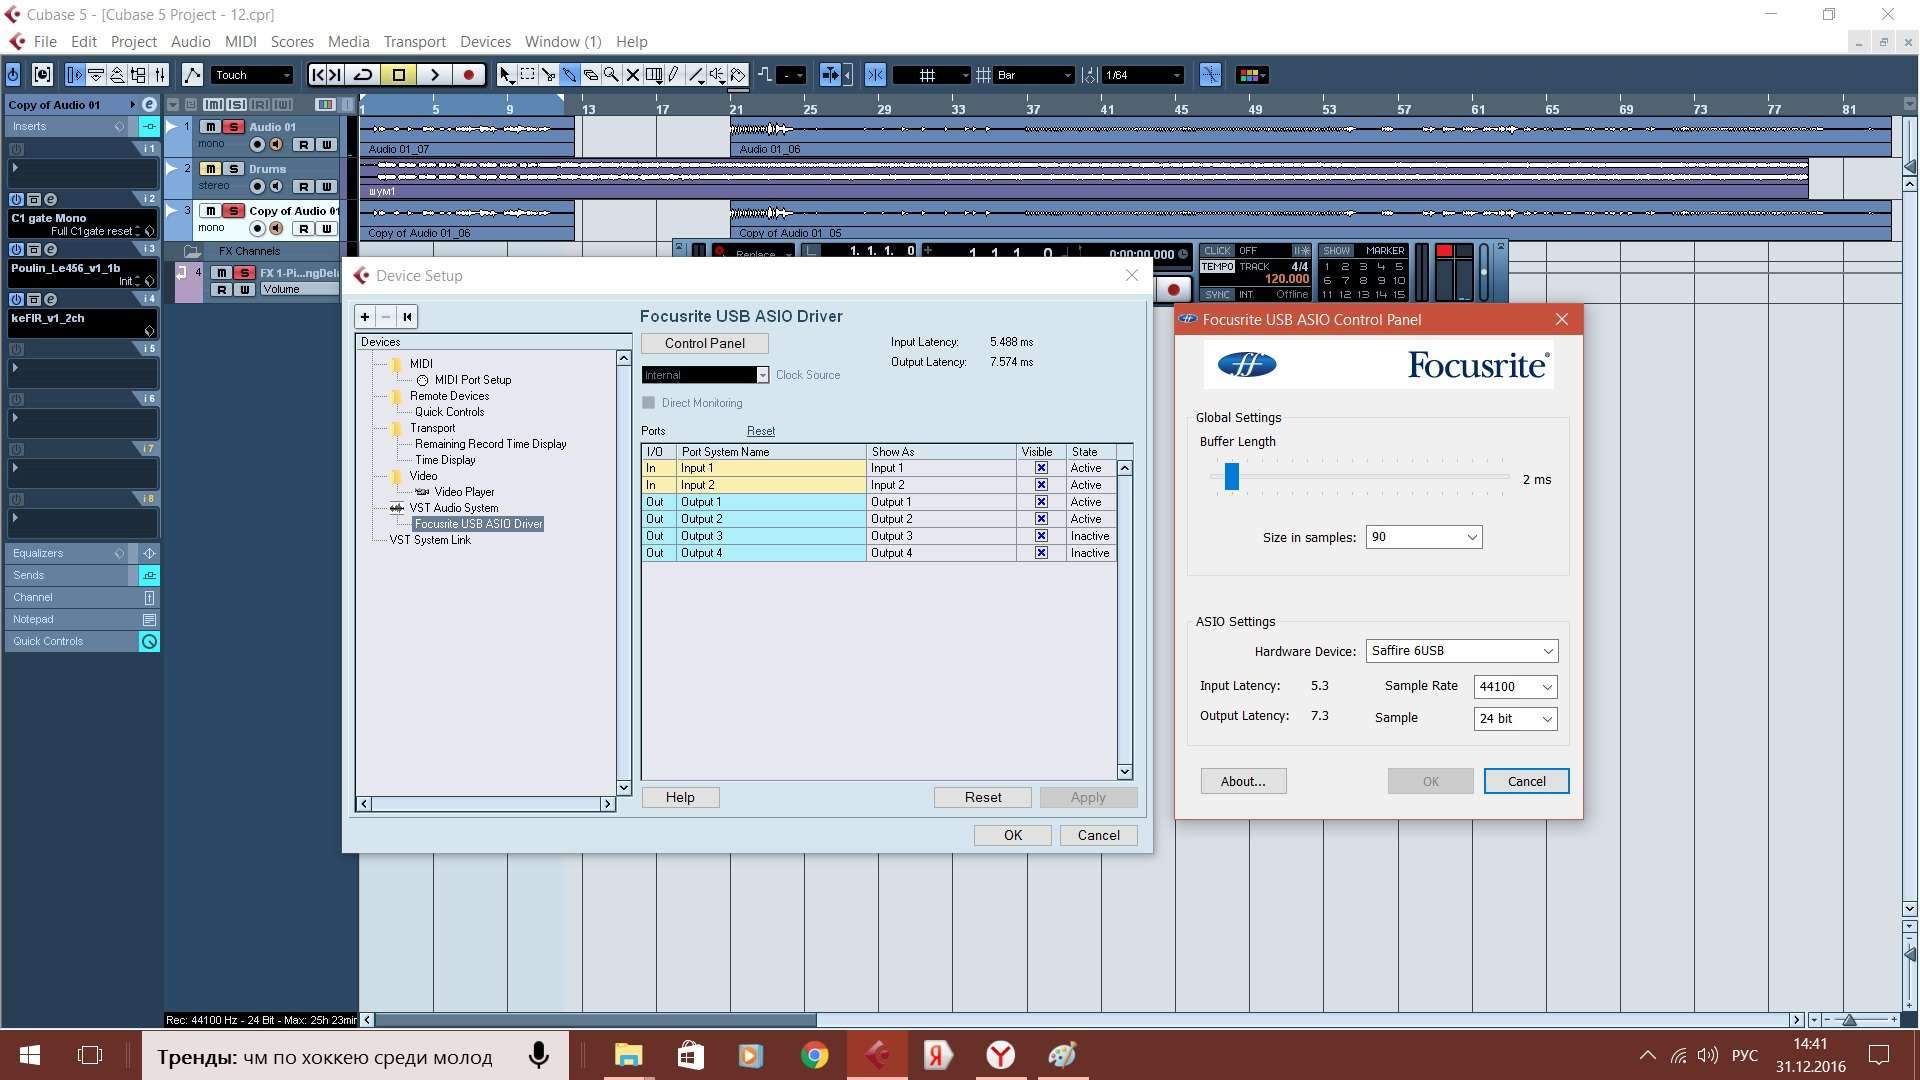
Task: Select the Zoom magnifier tool
Action: [611, 75]
